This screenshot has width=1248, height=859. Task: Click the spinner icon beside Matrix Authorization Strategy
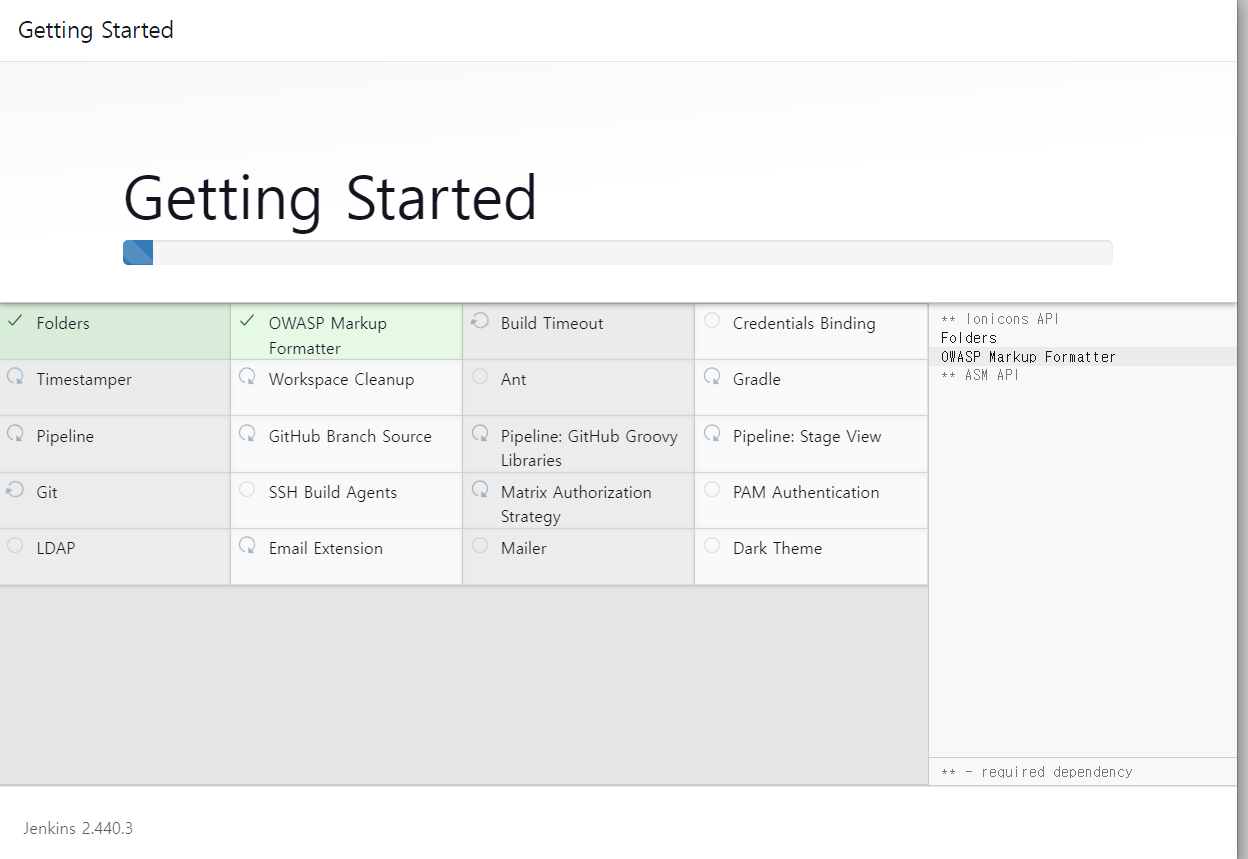pyautogui.click(x=480, y=490)
